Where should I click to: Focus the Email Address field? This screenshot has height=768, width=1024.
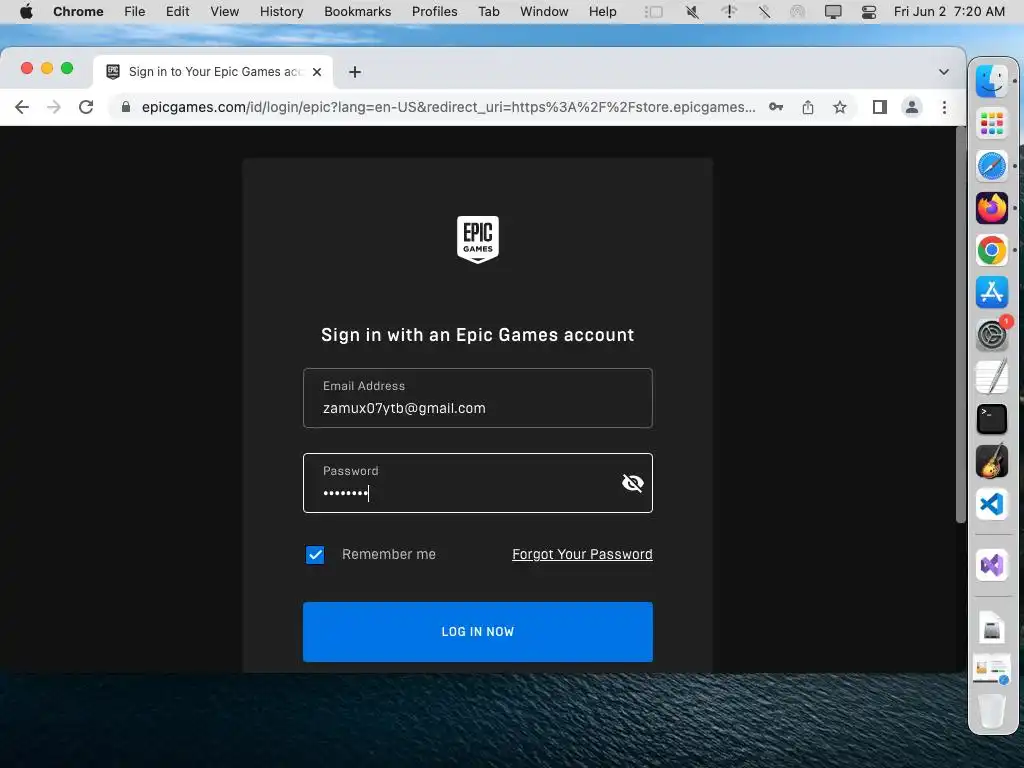[477, 398]
